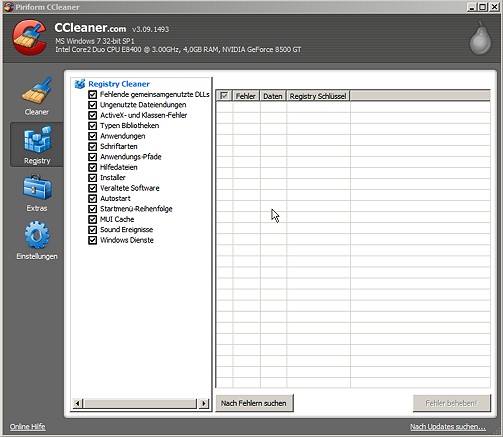
Task: Toggle Windows Dienste checkbox
Action: pos(92,240)
